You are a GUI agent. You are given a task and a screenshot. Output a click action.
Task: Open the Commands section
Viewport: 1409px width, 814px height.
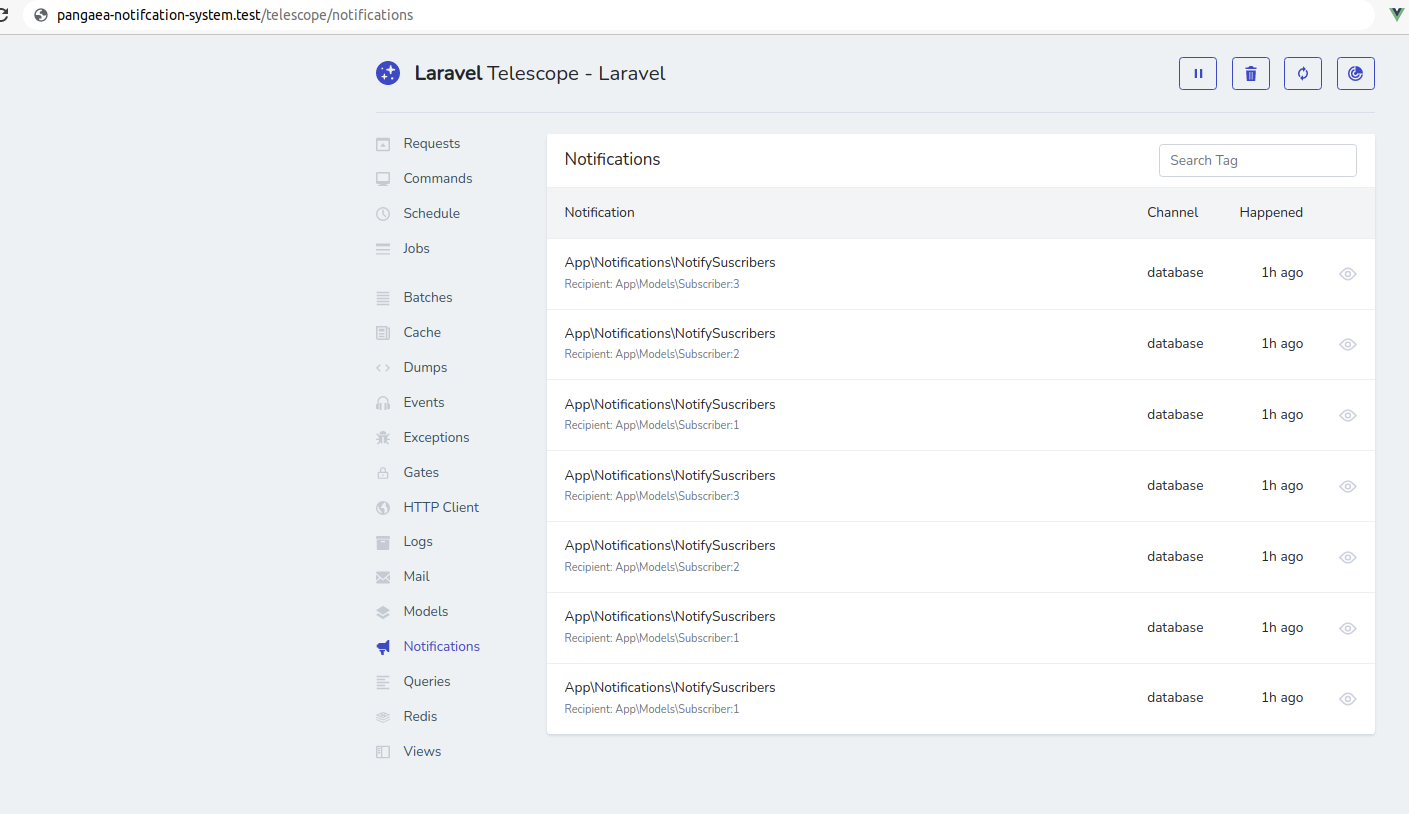[437, 178]
